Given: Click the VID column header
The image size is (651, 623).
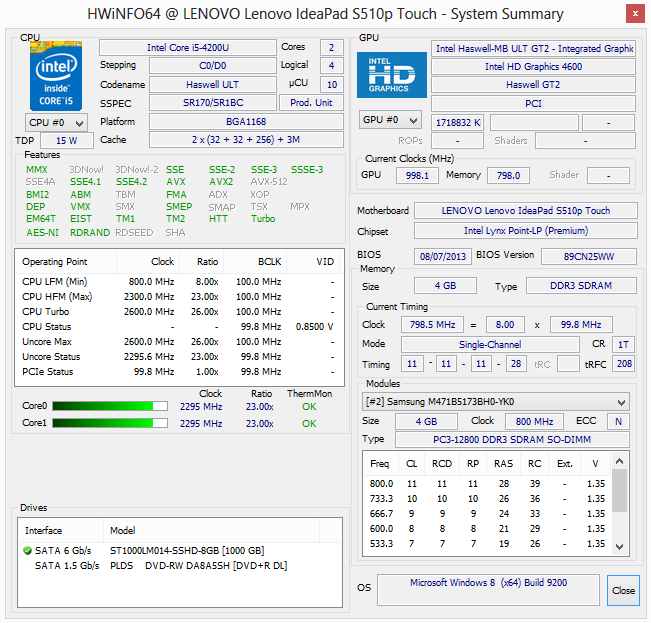Looking at the screenshot, I should (314, 262).
